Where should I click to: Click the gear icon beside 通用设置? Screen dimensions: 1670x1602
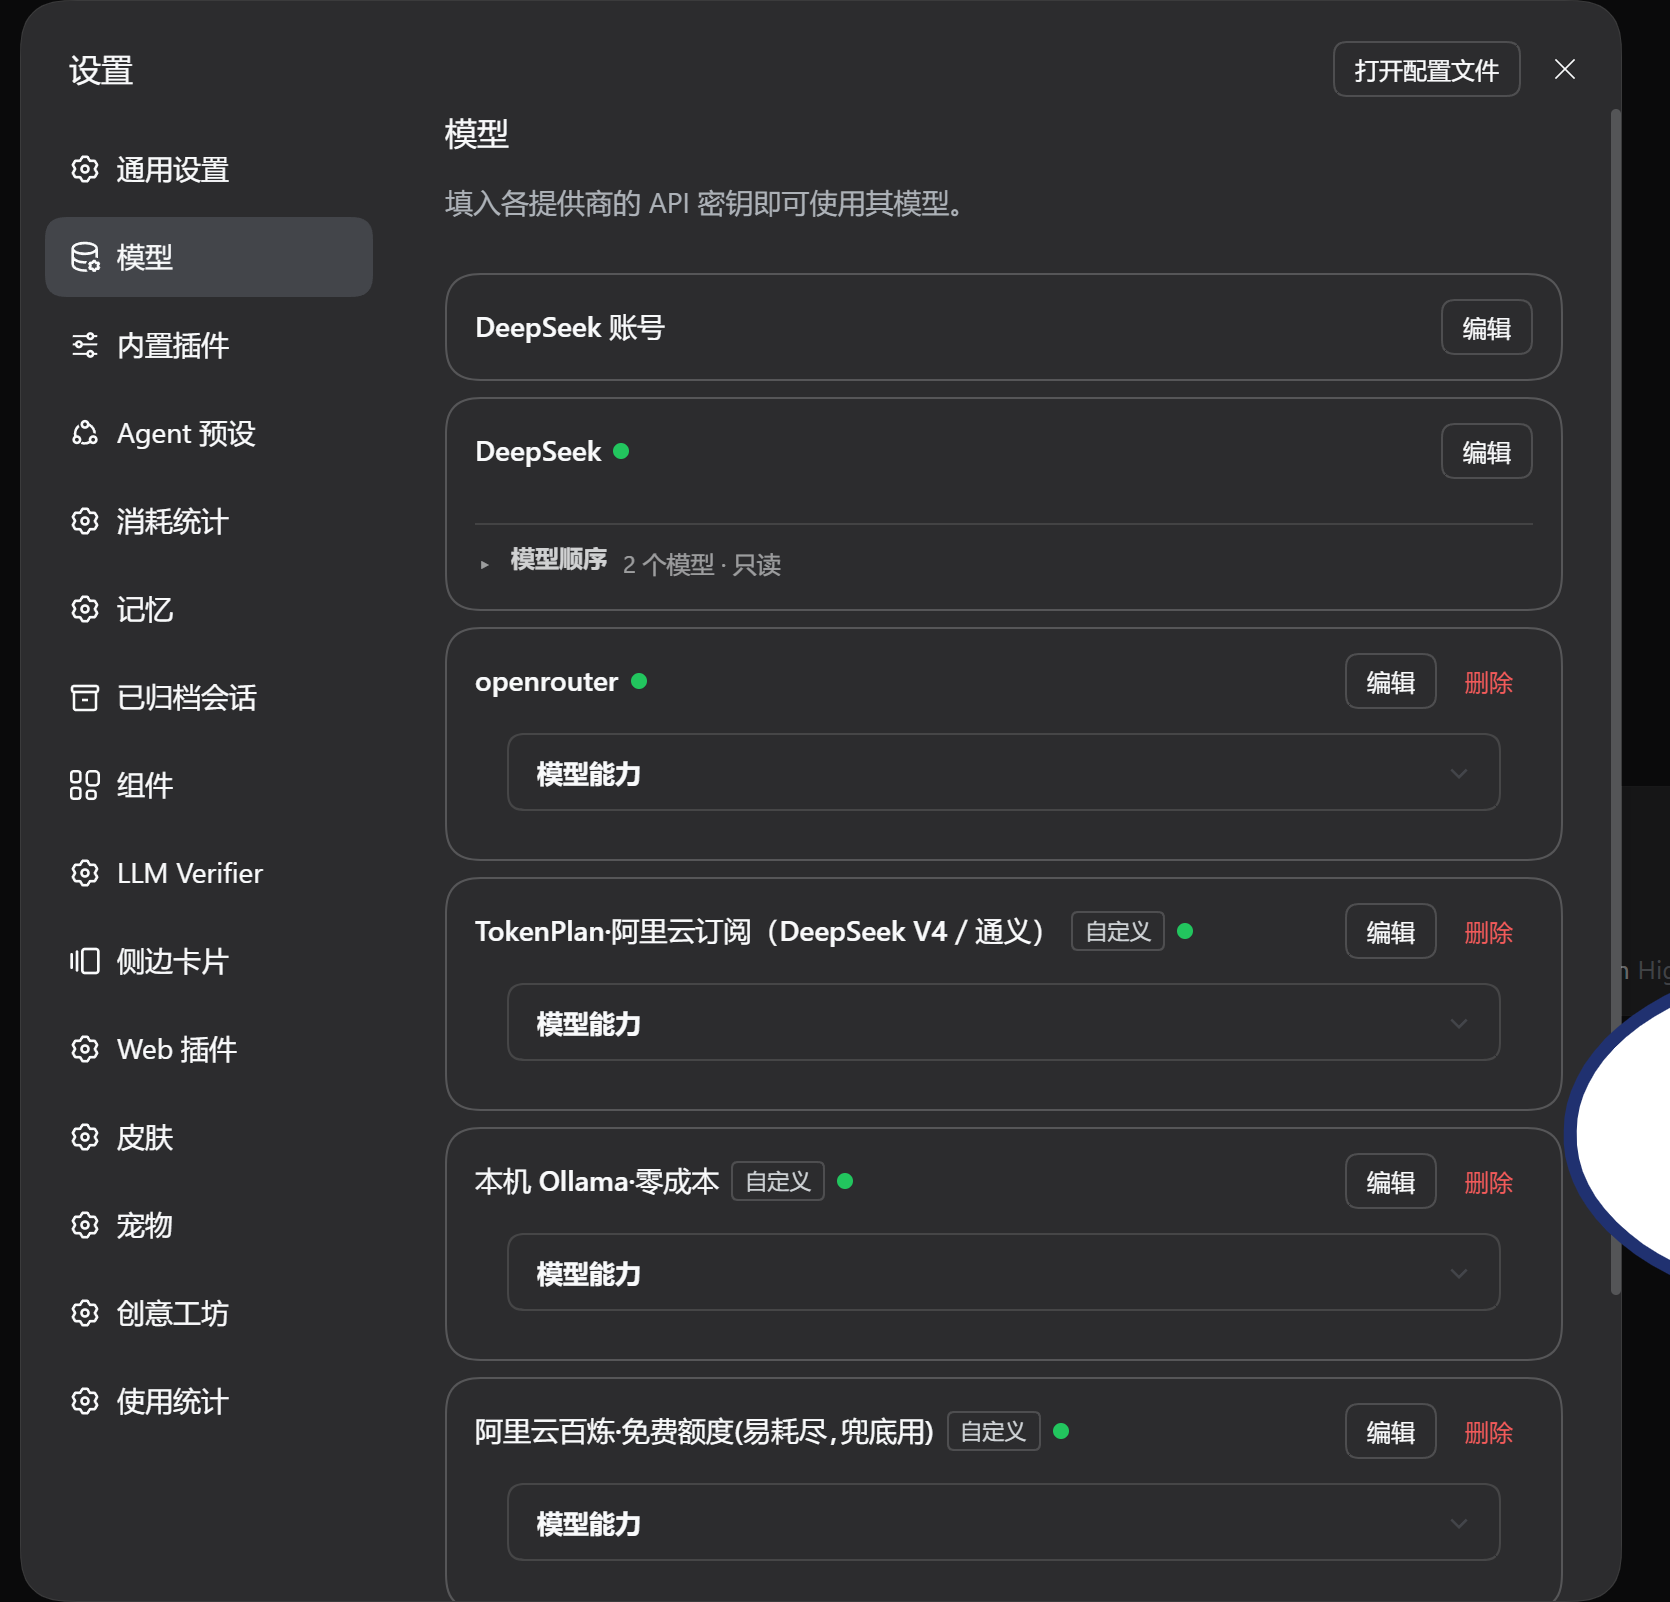85,169
